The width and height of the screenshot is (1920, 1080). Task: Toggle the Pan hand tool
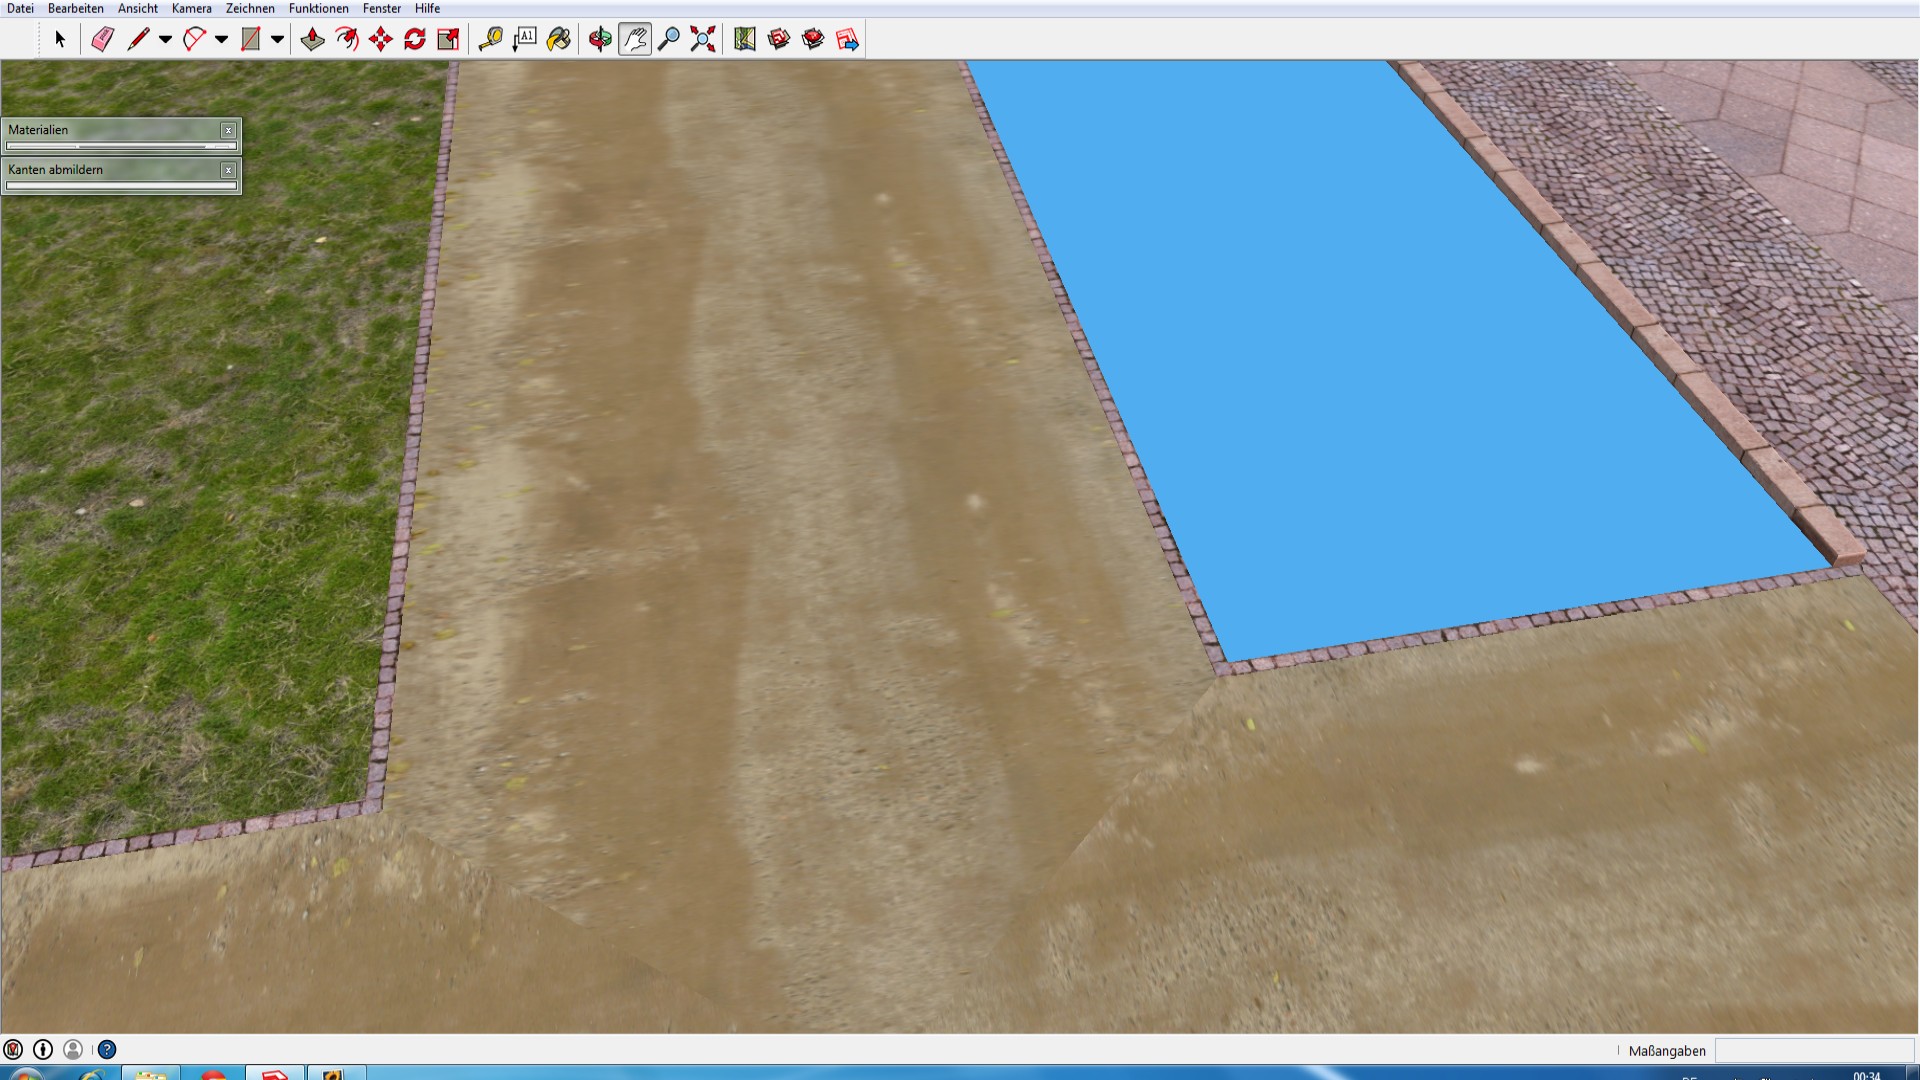[x=635, y=39]
